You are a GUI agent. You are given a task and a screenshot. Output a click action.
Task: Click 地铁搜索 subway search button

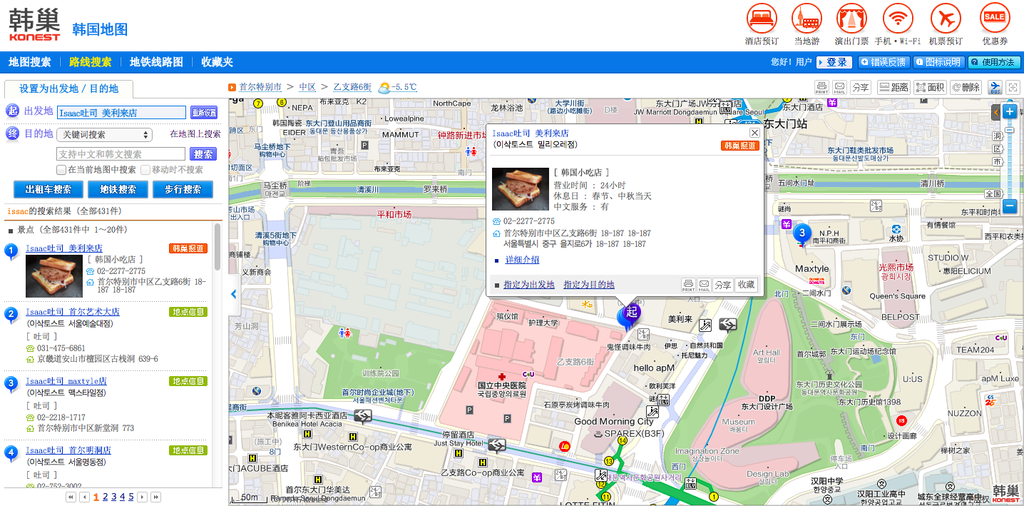(x=118, y=189)
